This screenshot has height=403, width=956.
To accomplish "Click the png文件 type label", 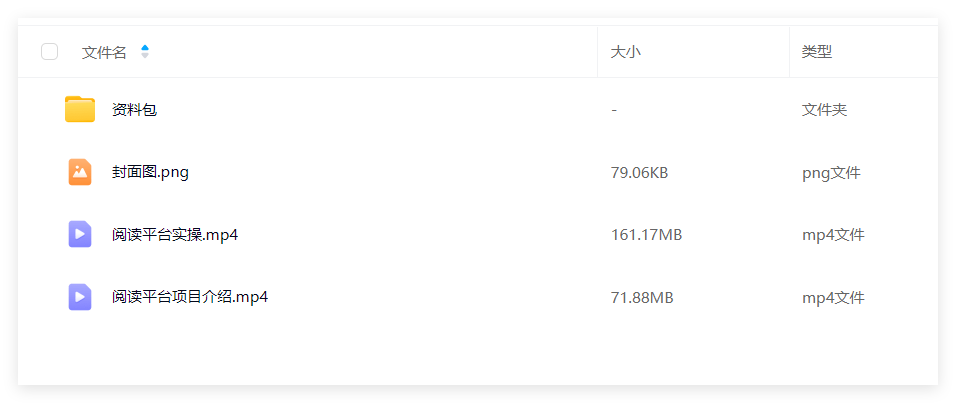I will click(x=831, y=173).
